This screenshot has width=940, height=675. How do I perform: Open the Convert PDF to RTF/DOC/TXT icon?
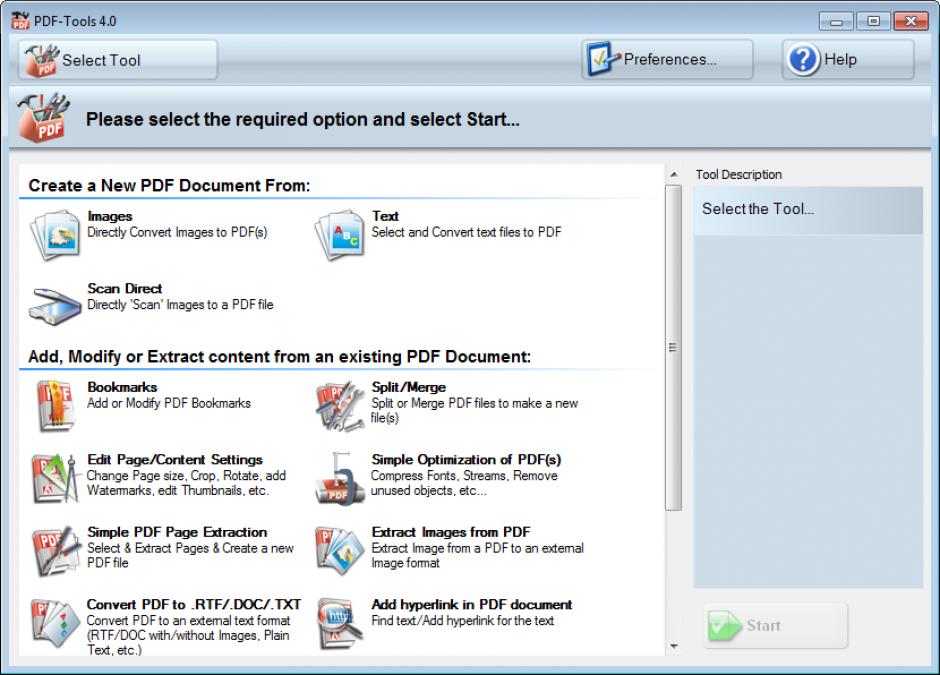[x=55, y=623]
